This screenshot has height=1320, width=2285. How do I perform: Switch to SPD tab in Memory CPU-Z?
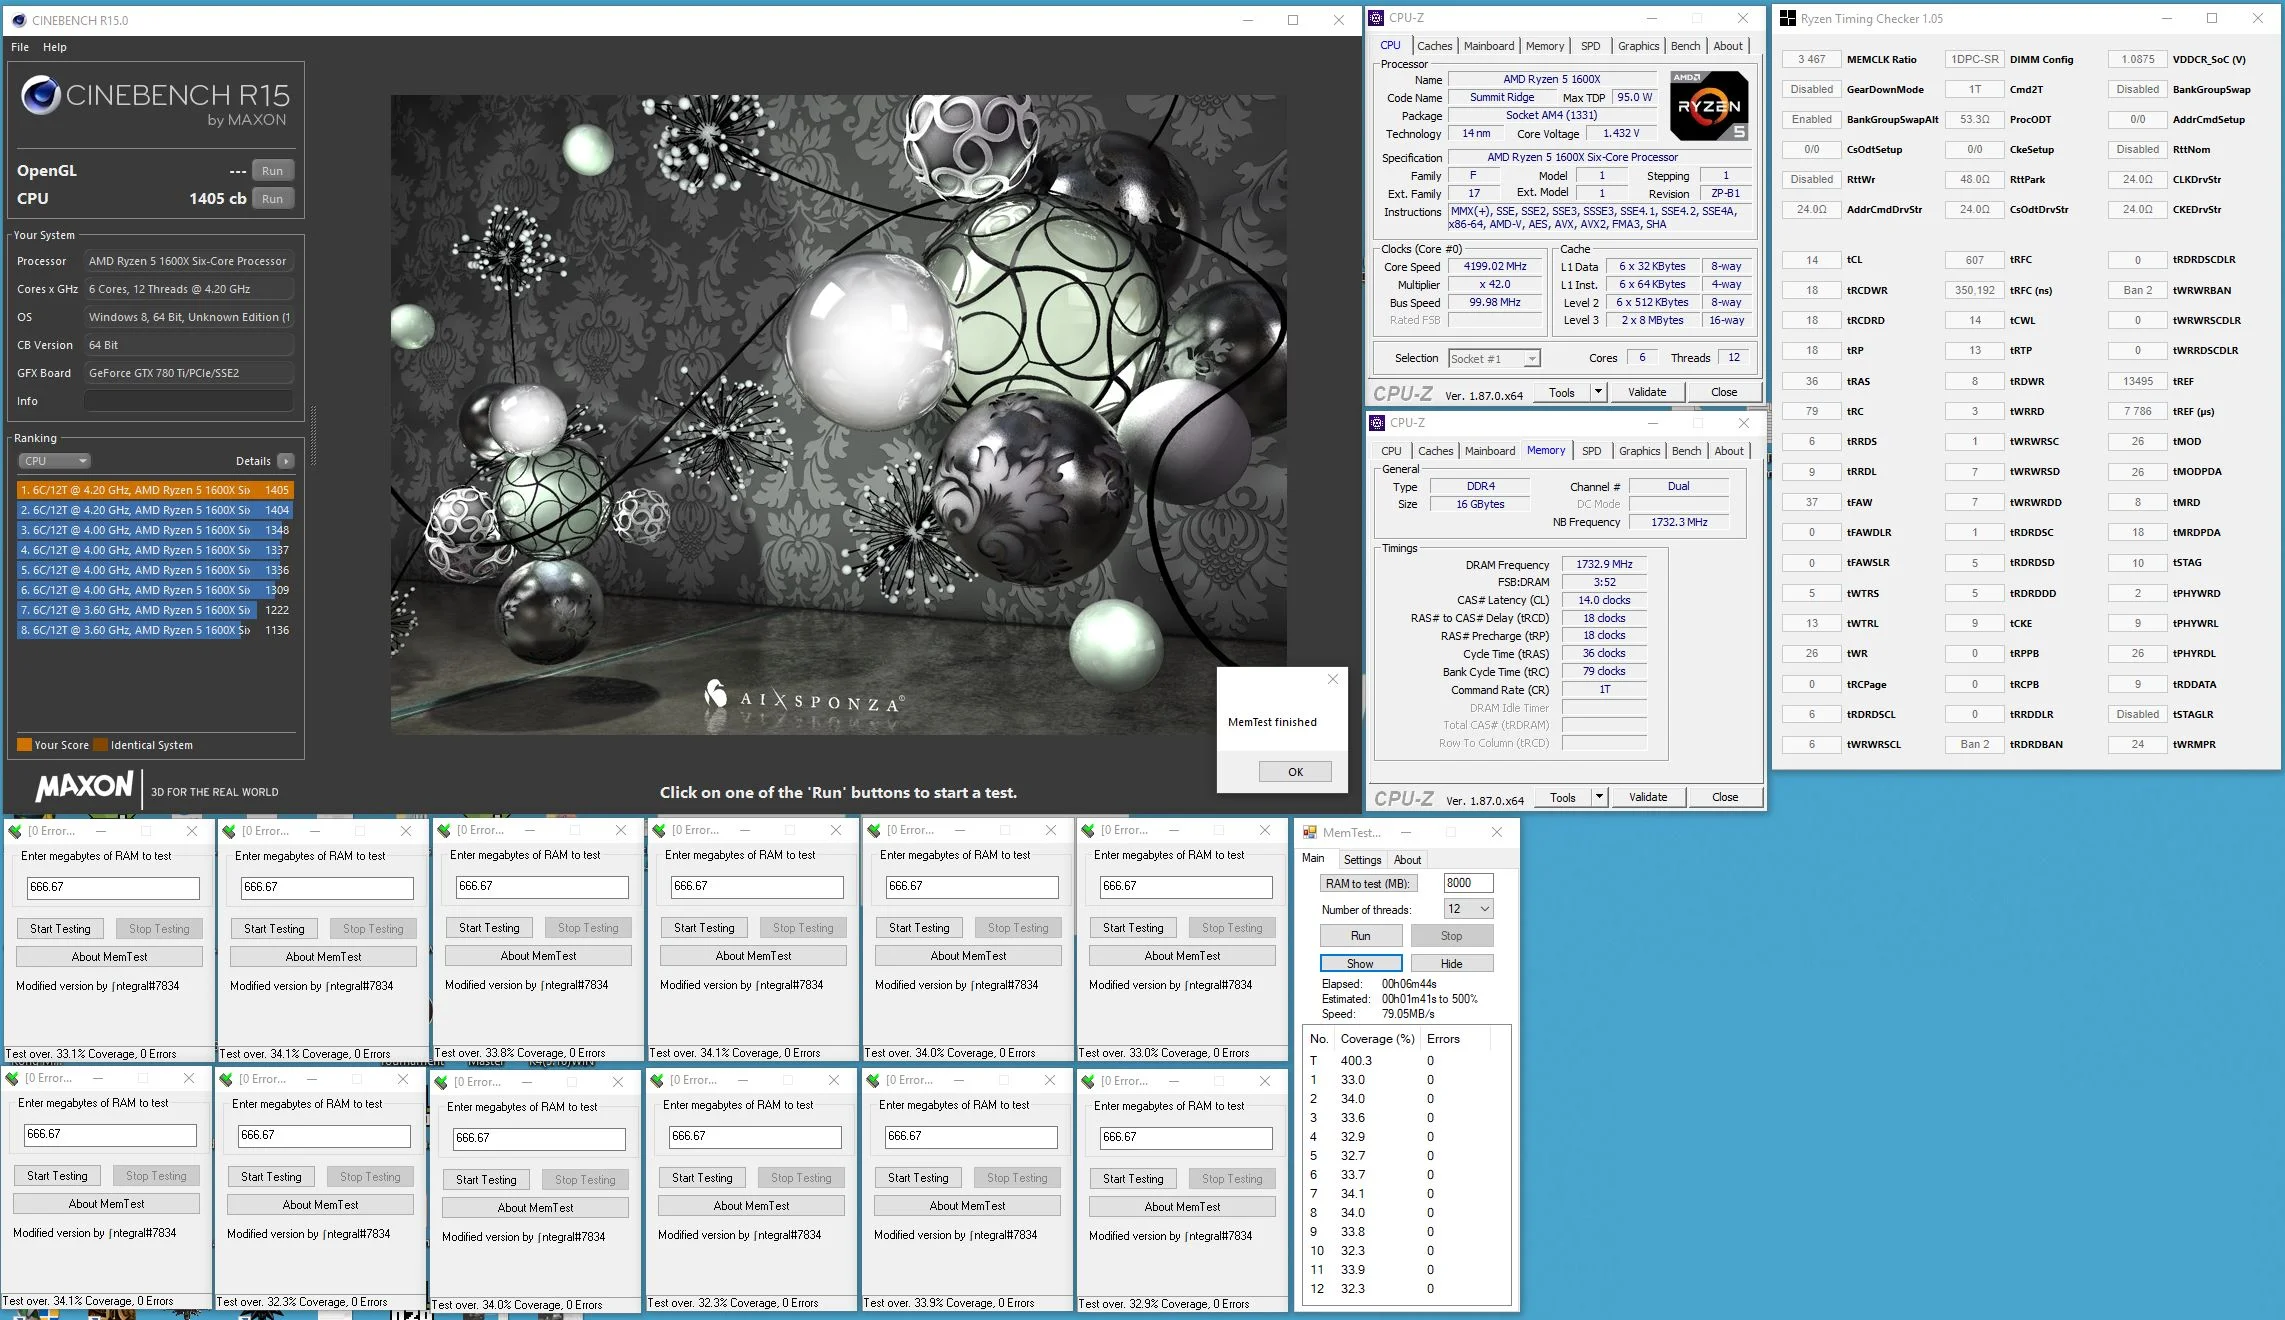(1592, 451)
